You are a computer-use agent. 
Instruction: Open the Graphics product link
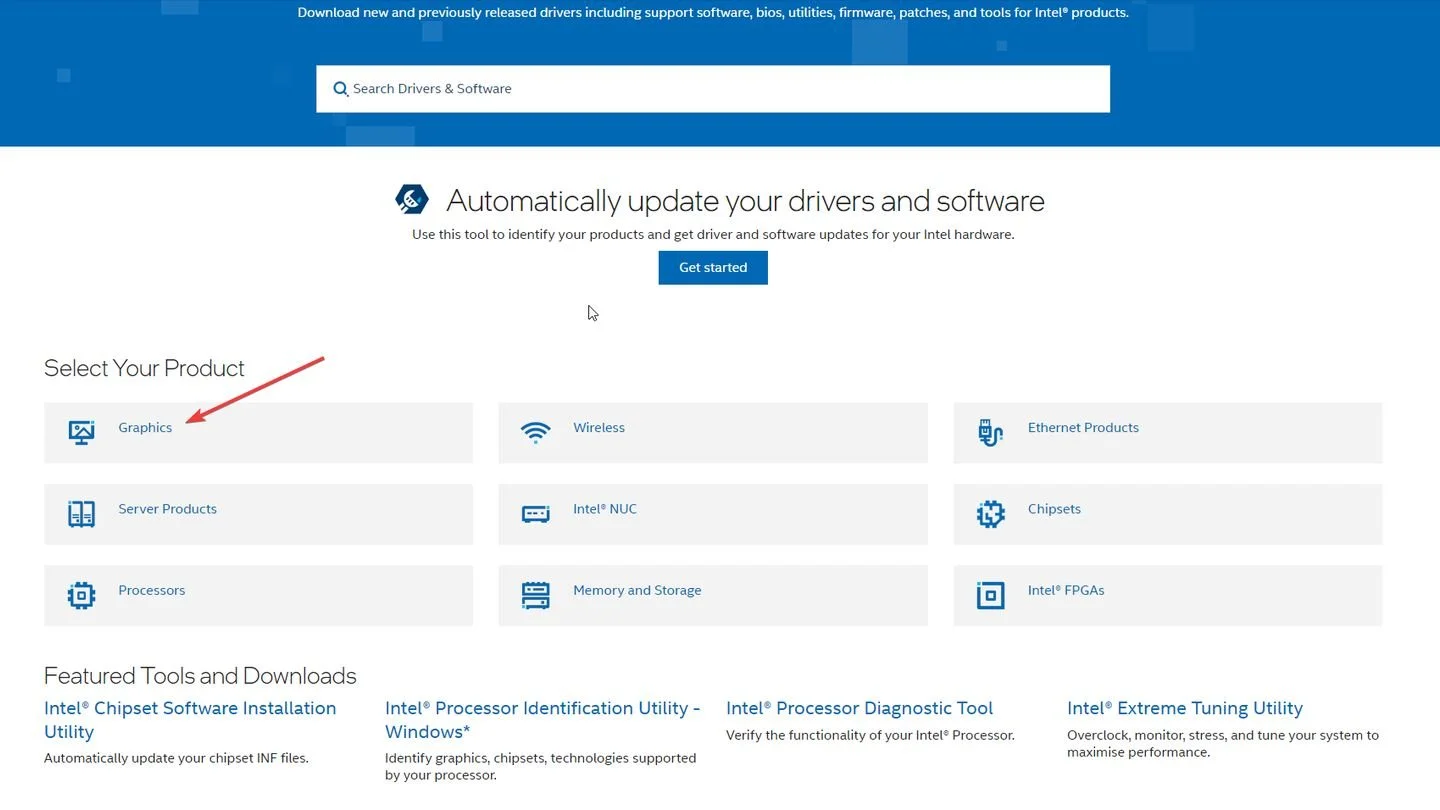click(145, 427)
